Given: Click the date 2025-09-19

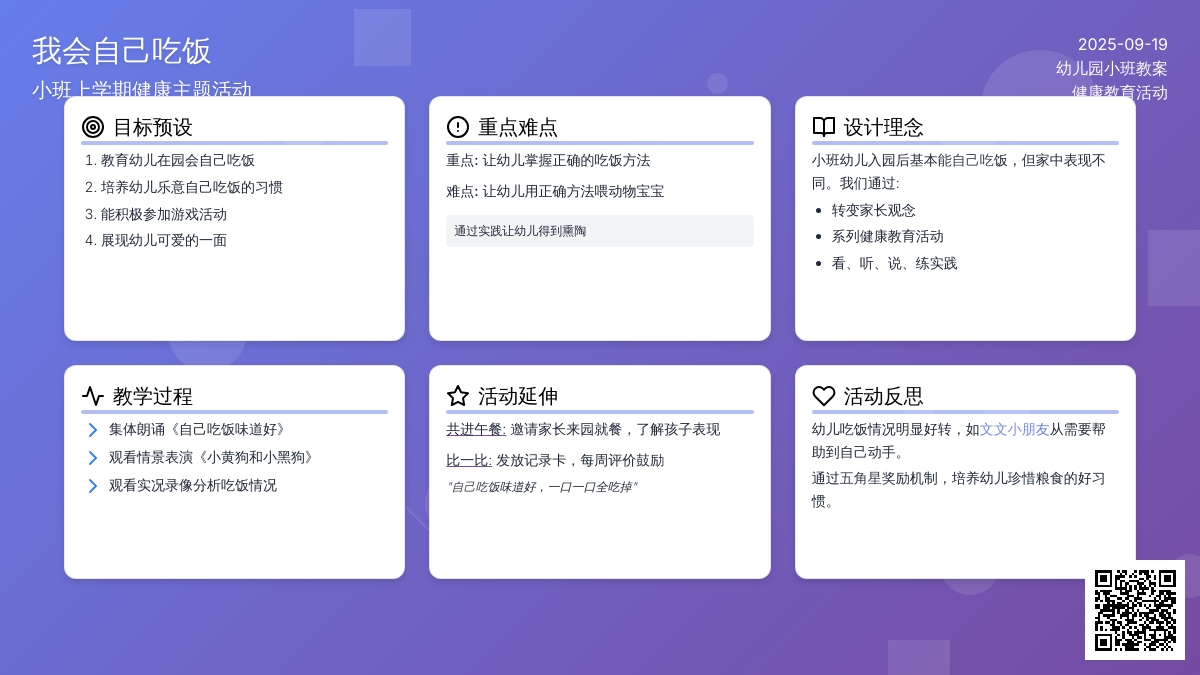Looking at the screenshot, I should click(1122, 44).
